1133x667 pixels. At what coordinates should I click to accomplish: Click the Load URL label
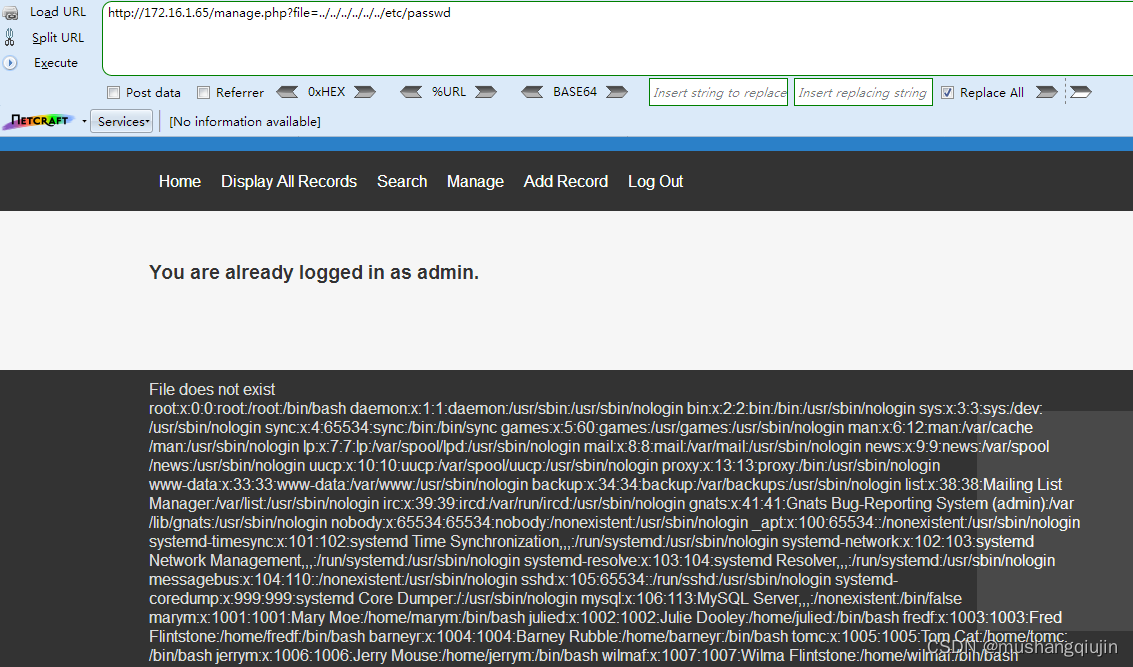point(58,12)
